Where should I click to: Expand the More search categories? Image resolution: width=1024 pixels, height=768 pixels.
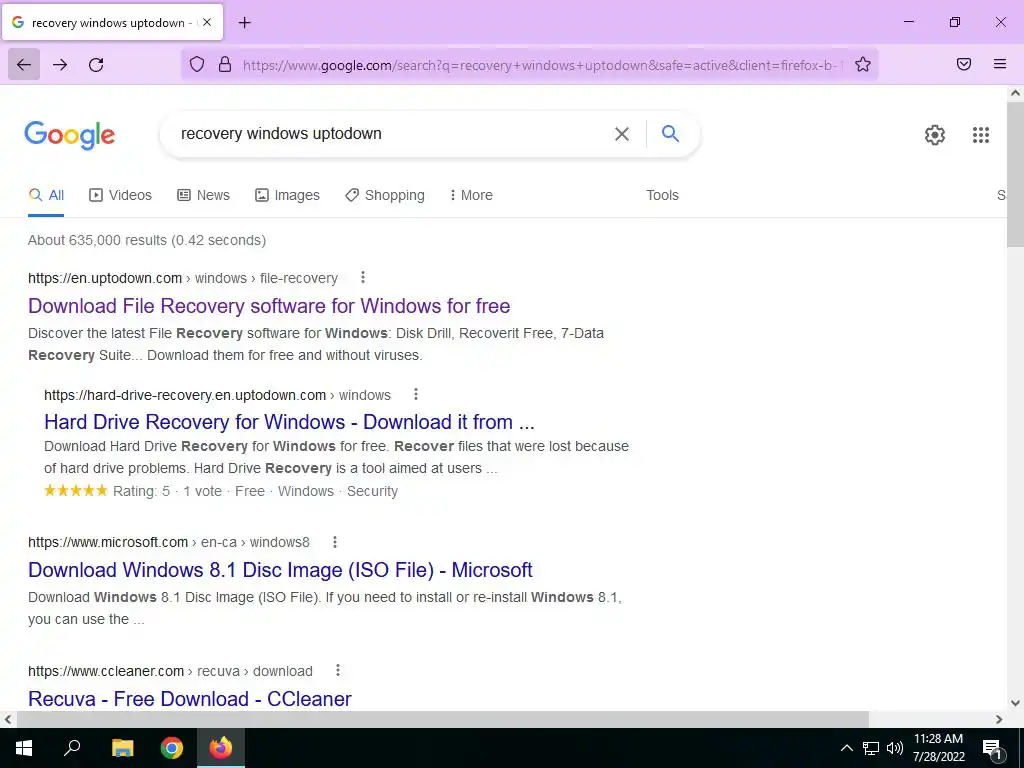471,195
